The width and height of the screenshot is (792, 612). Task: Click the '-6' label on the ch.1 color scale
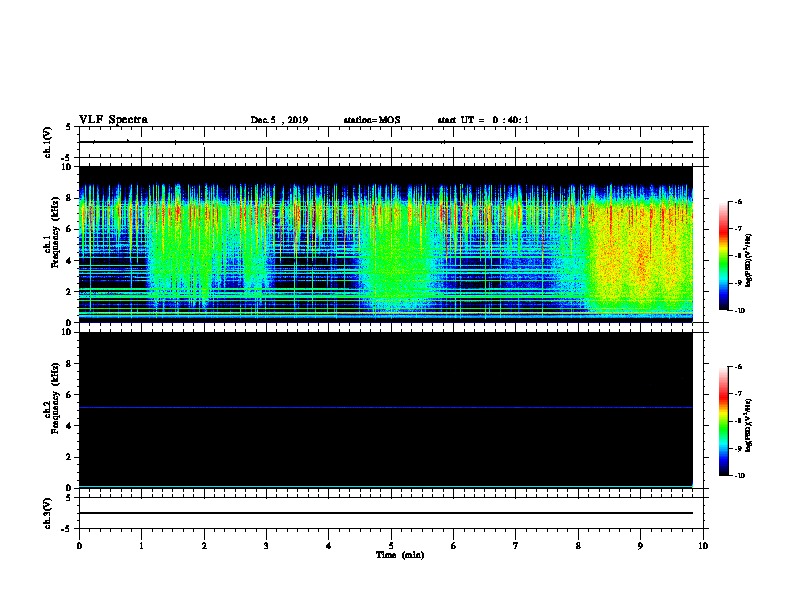738,201
